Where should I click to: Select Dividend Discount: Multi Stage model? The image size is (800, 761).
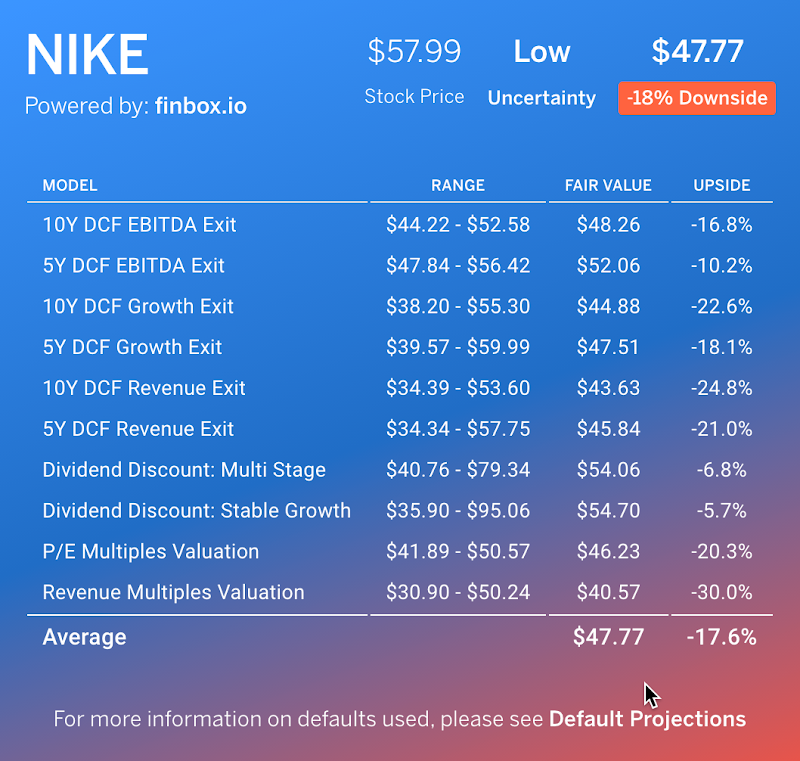click(x=184, y=470)
